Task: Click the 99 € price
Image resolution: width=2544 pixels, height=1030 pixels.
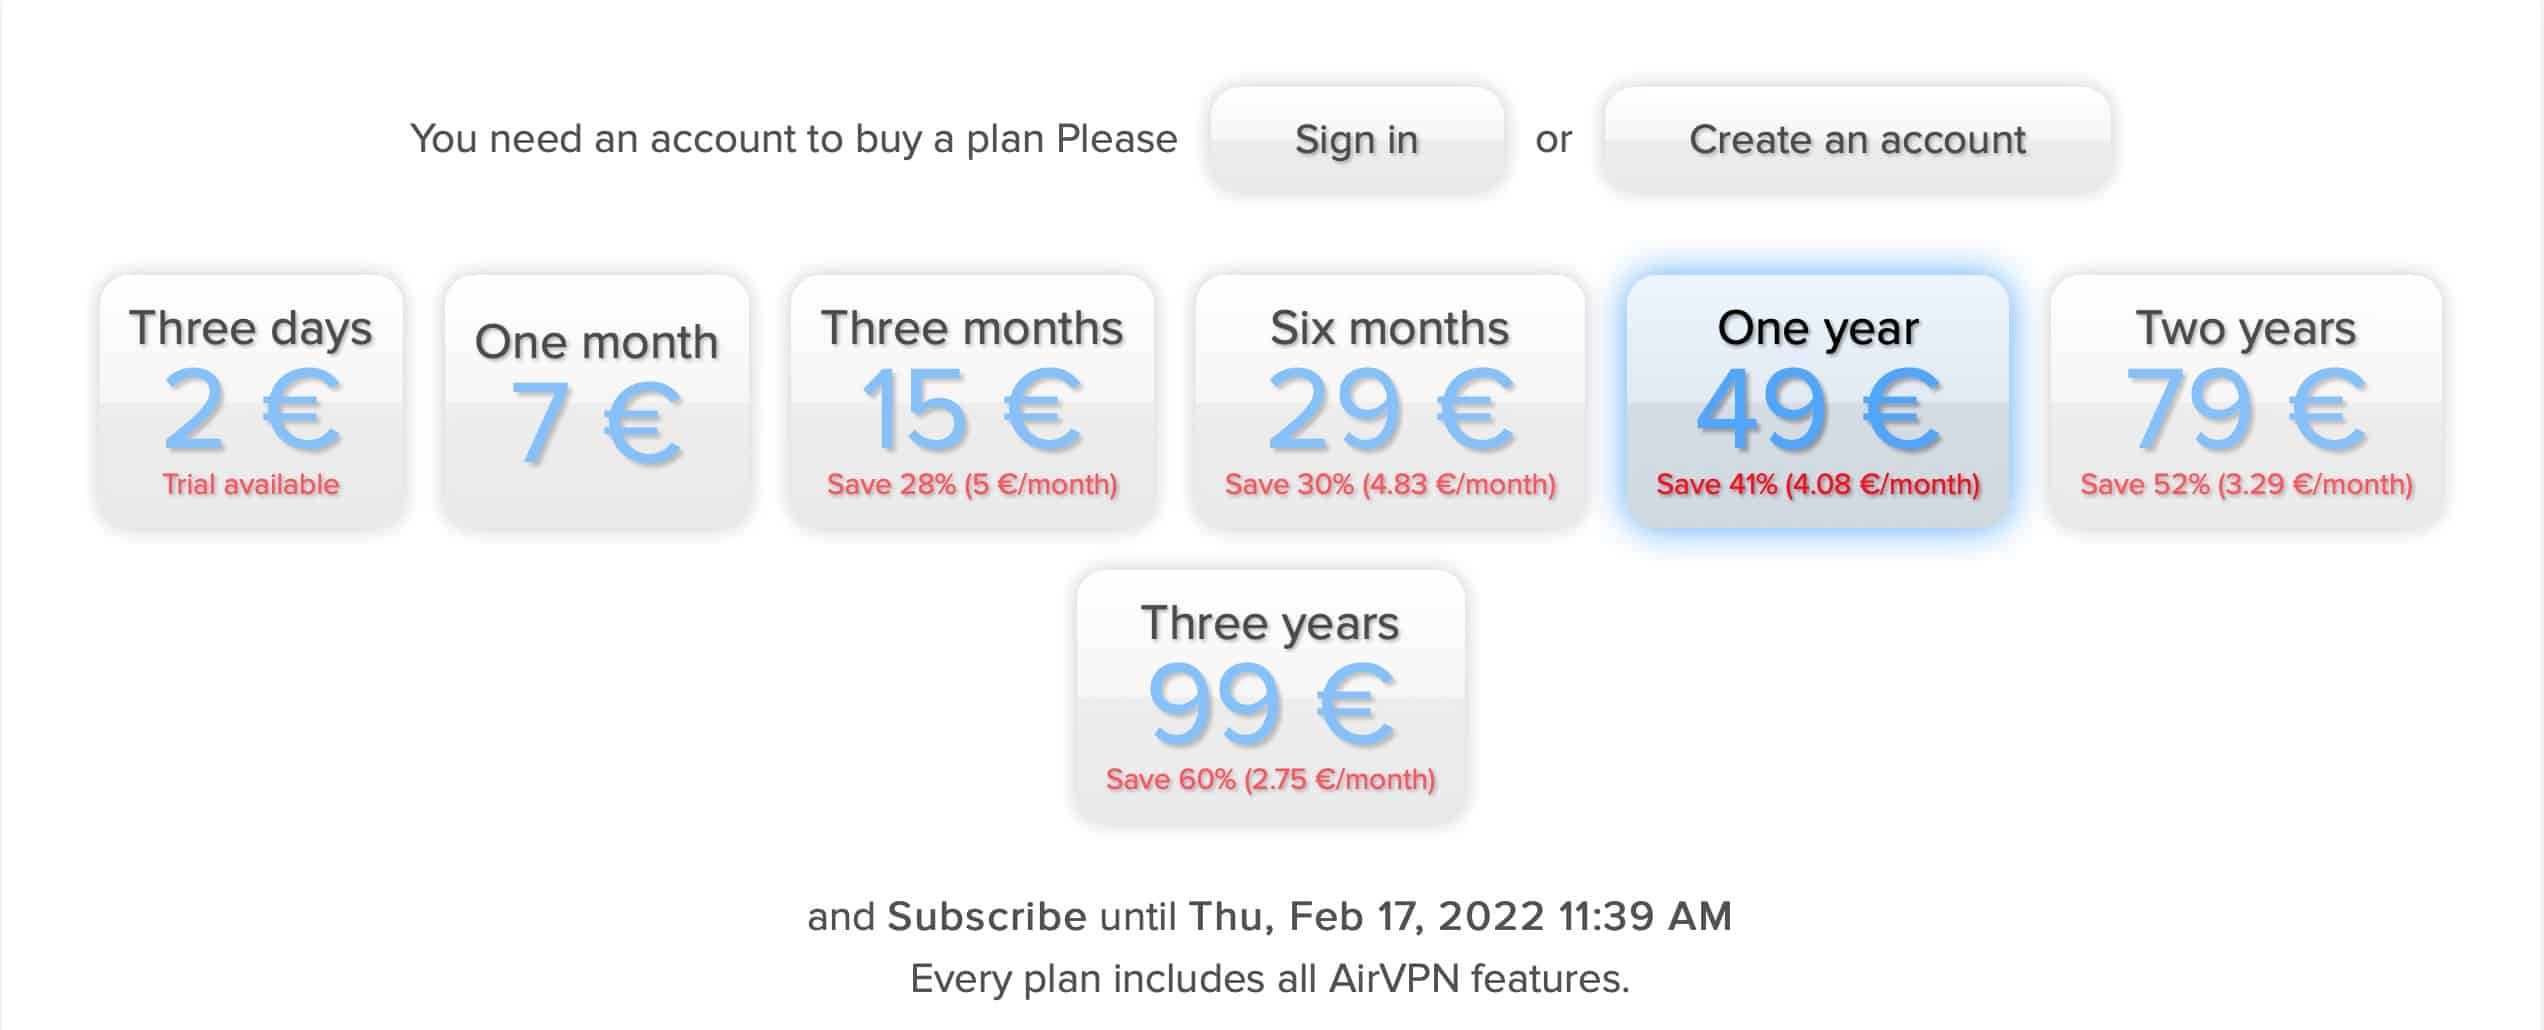Action: pyautogui.click(x=1270, y=705)
